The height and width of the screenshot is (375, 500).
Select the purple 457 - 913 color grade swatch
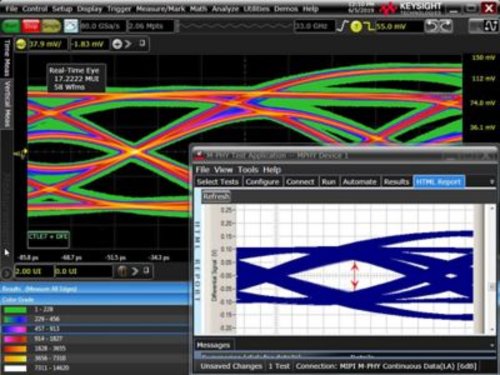tap(15, 329)
